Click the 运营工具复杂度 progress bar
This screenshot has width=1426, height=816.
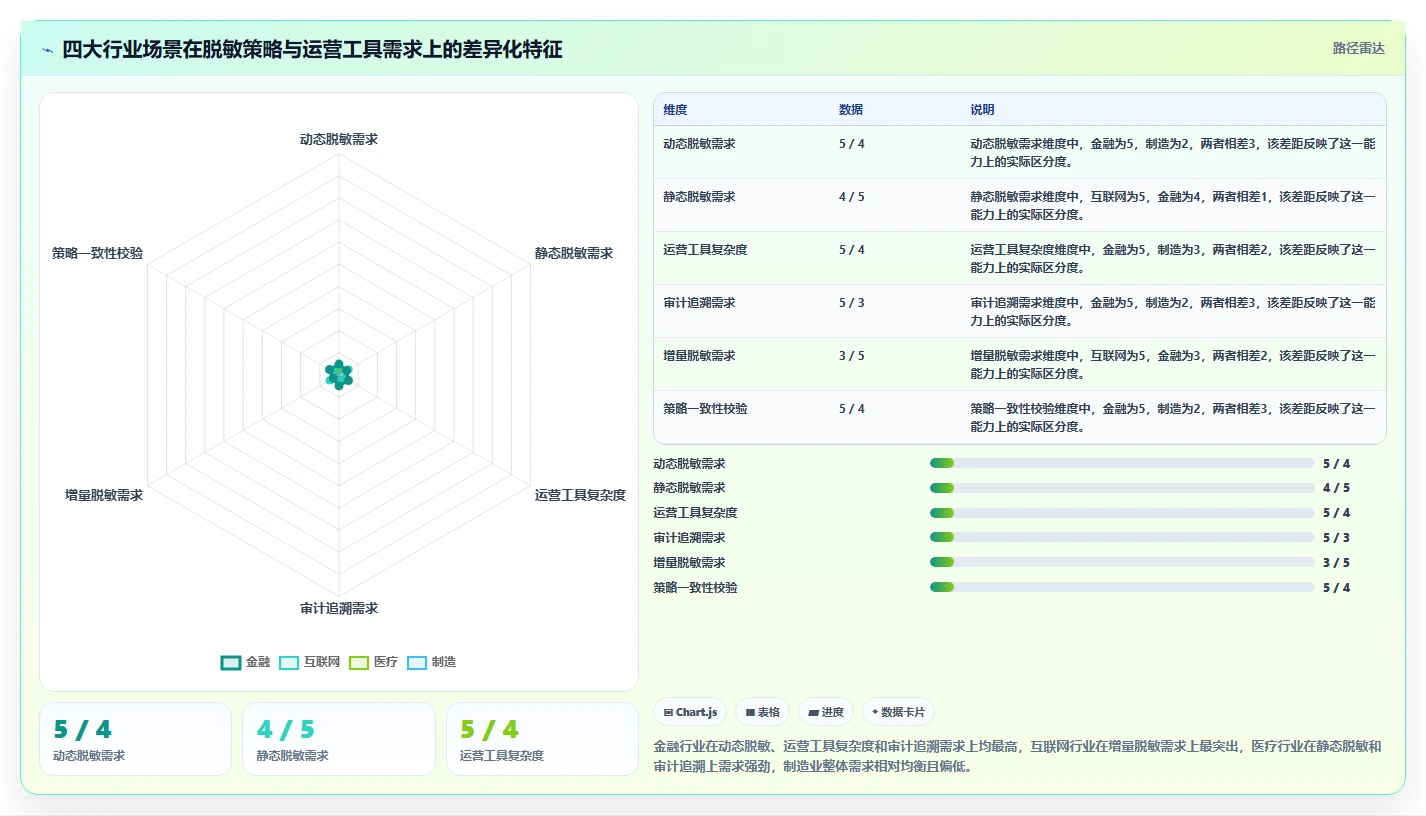[x=1122, y=513]
